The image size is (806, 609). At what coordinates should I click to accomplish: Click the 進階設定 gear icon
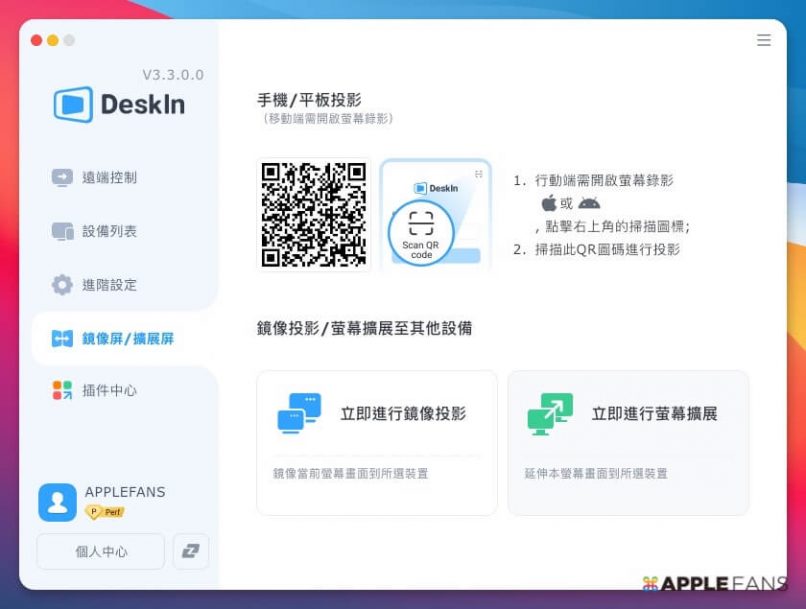[62, 285]
